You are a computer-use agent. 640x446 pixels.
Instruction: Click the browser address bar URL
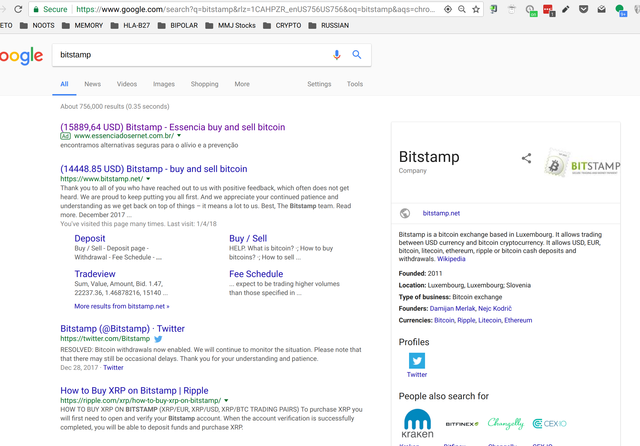click(256, 9)
